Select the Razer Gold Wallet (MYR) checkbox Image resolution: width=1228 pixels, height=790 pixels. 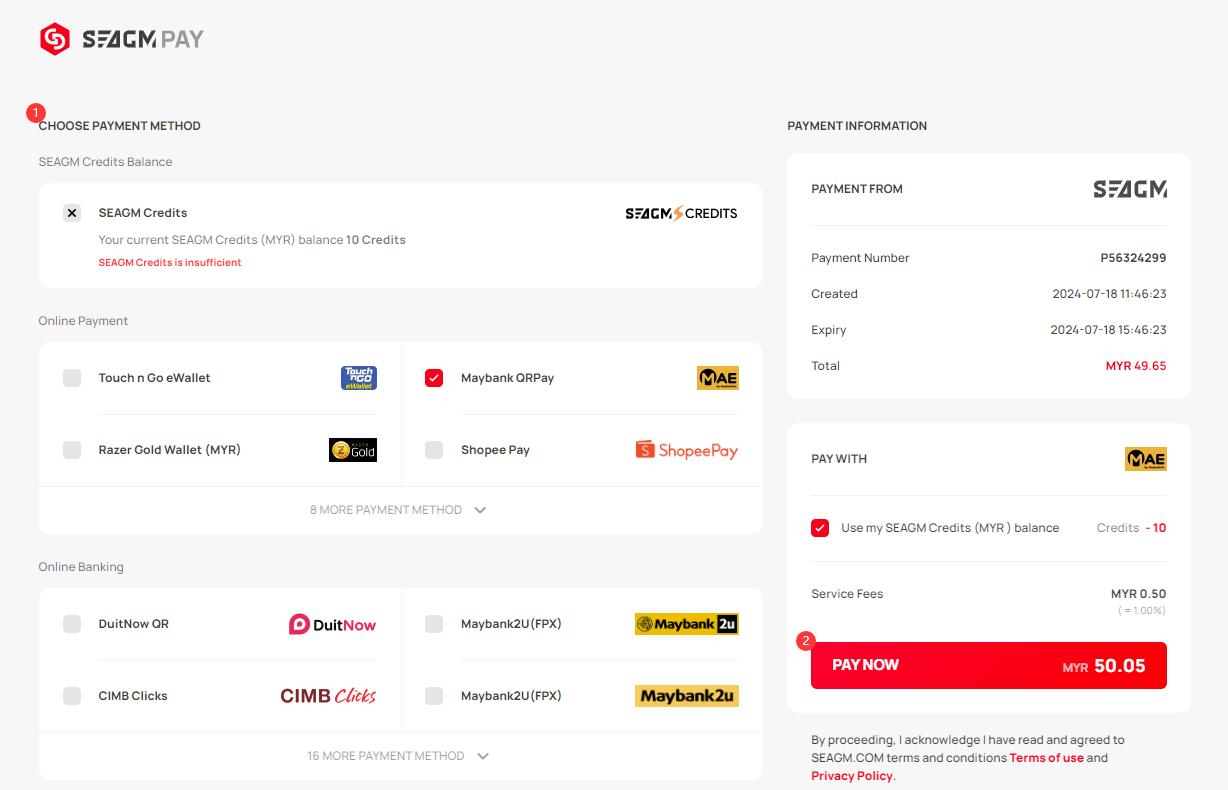[72, 450]
